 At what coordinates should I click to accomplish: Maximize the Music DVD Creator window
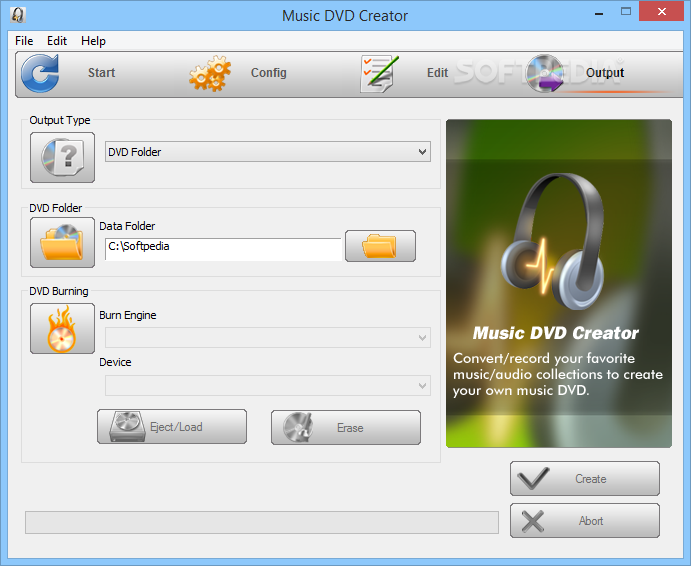pyautogui.click(x=626, y=12)
